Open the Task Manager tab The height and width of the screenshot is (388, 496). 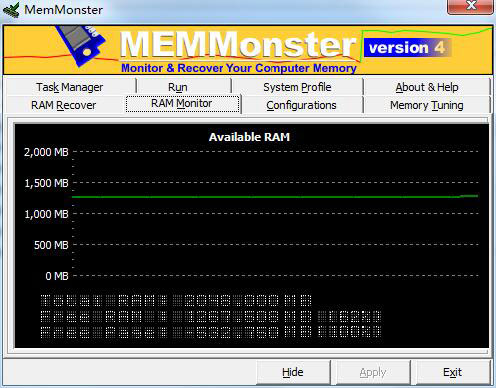coord(70,87)
